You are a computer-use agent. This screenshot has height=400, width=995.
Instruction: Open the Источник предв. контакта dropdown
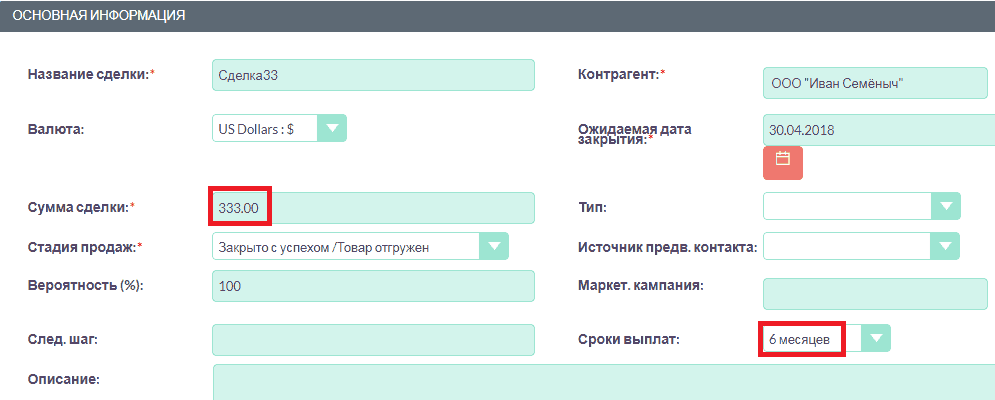(945, 246)
